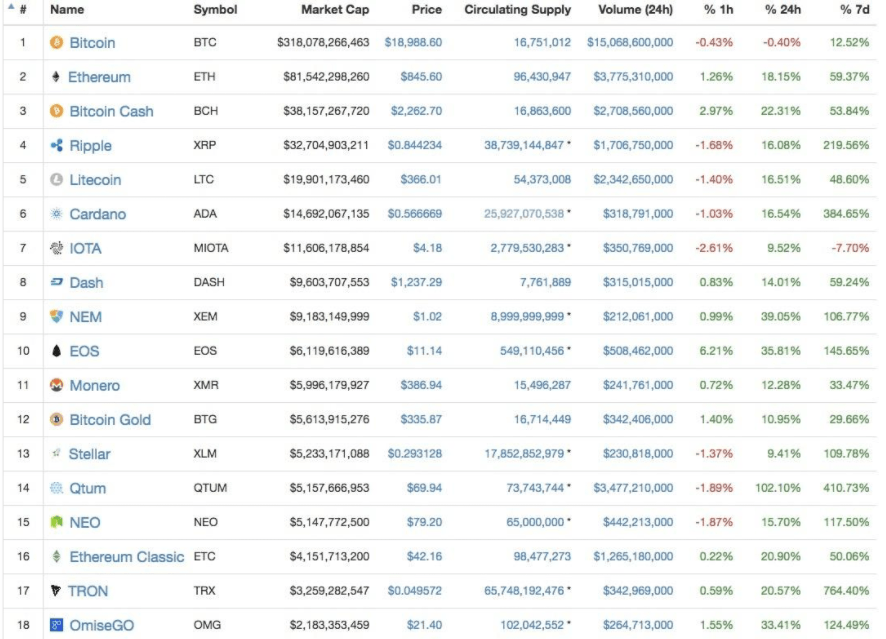This screenshot has width=886, height=639.
Task: Click Qtum 24h change 102.10%
Action: tap(778, 488)
